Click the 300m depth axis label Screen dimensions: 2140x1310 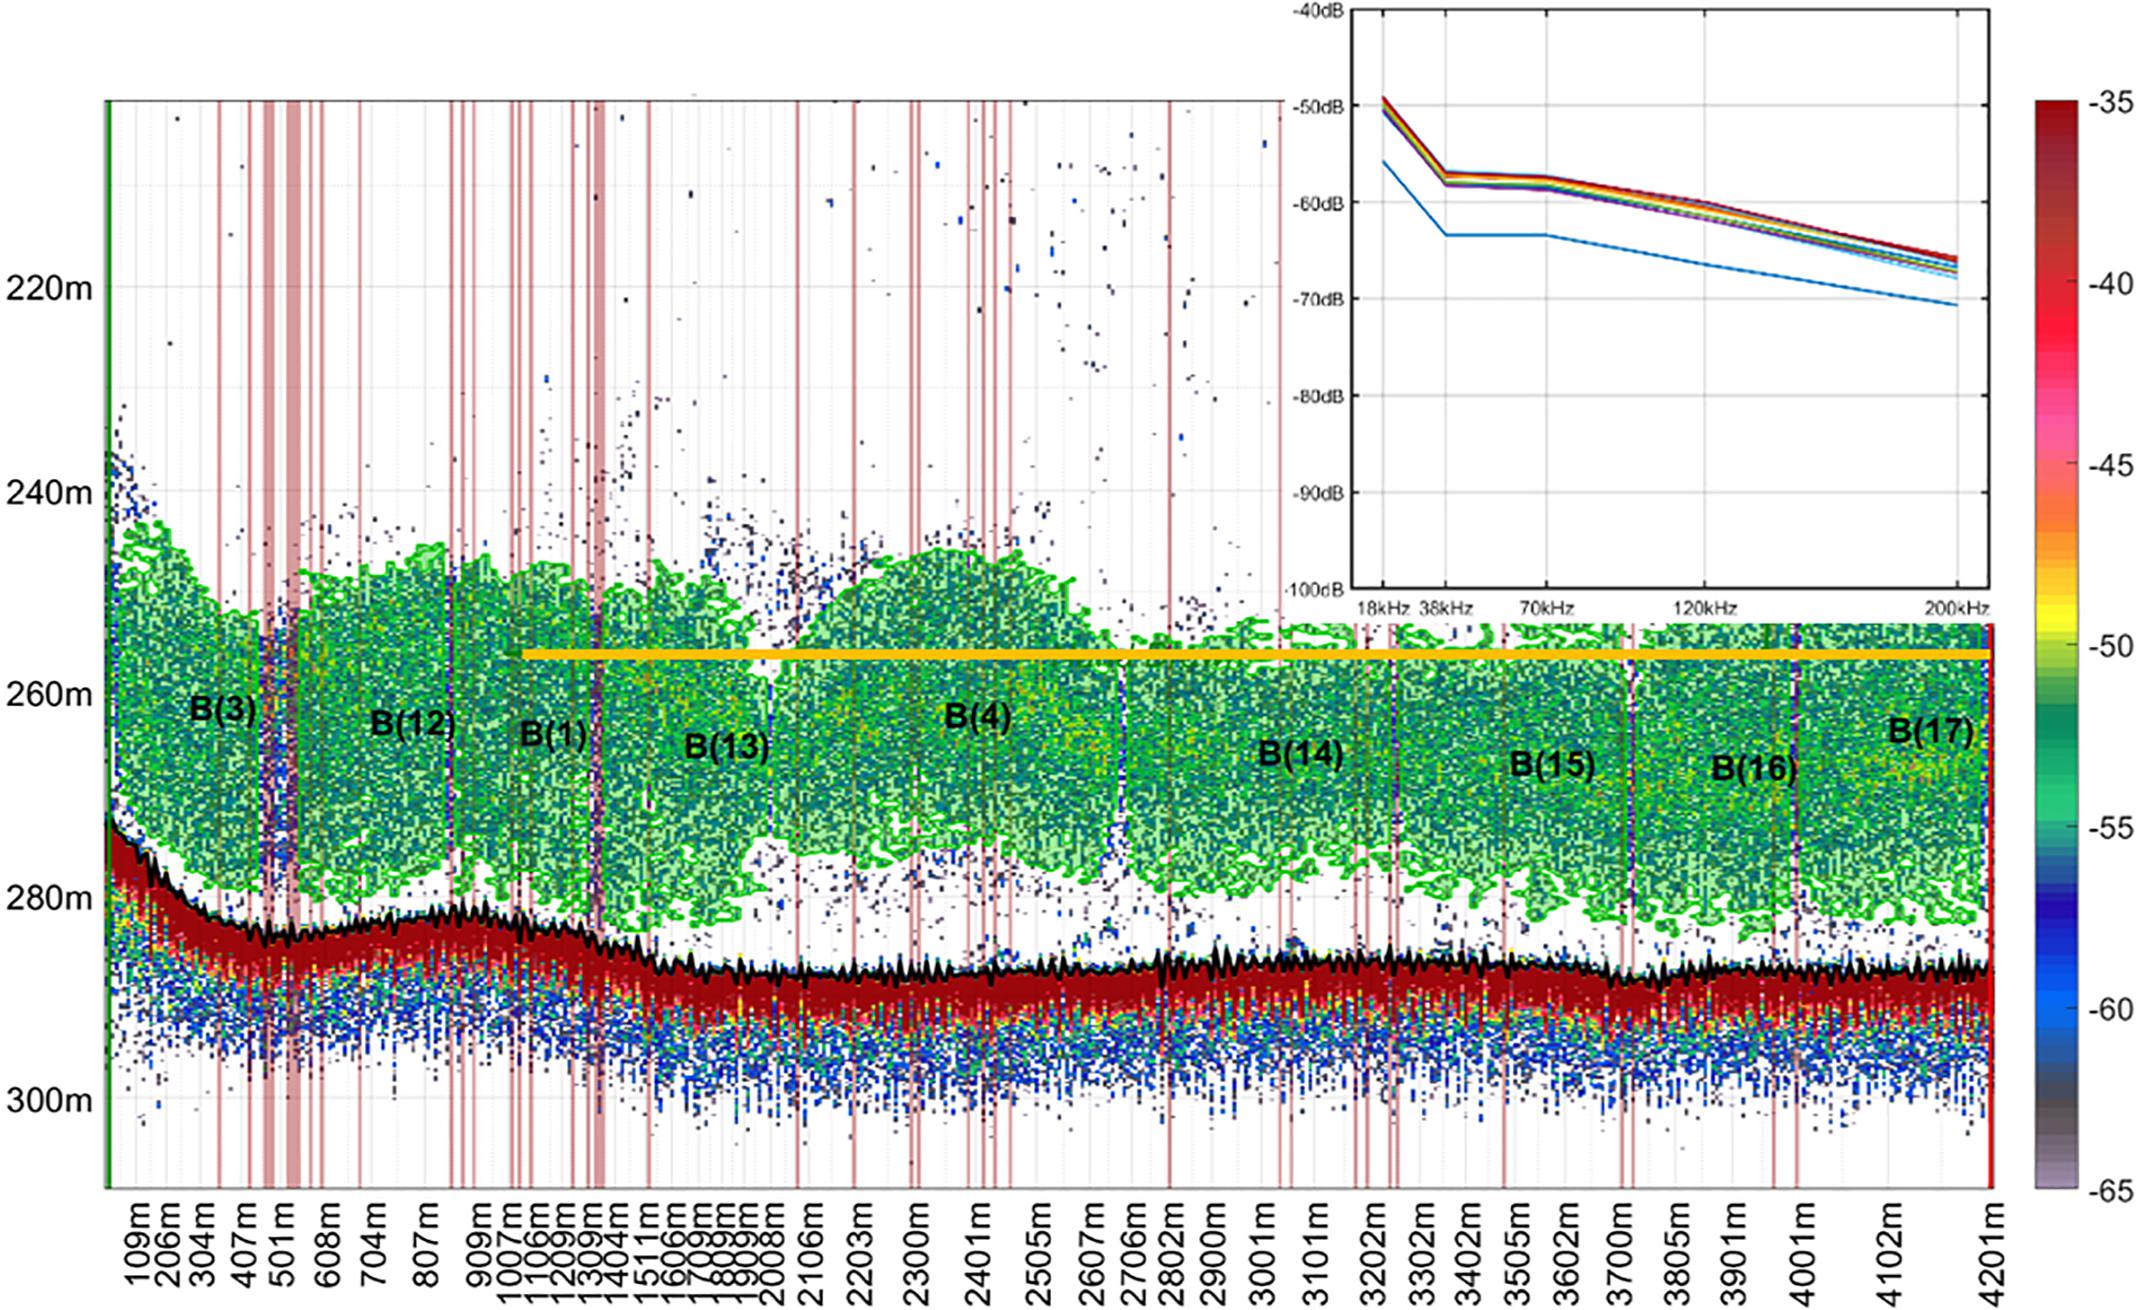(49, 1100)
